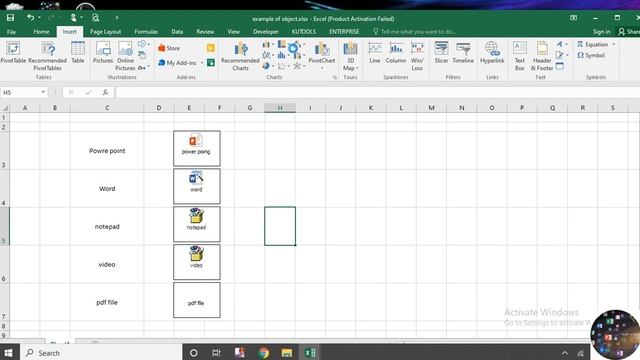This screenshot has height=360, width=640.
Task: Open Task View on taskbar
Action: click(x=216, y=353)
